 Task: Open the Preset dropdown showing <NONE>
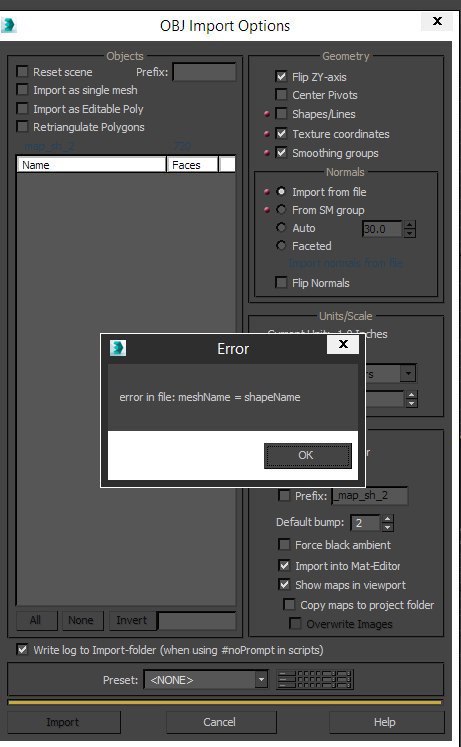206,680
